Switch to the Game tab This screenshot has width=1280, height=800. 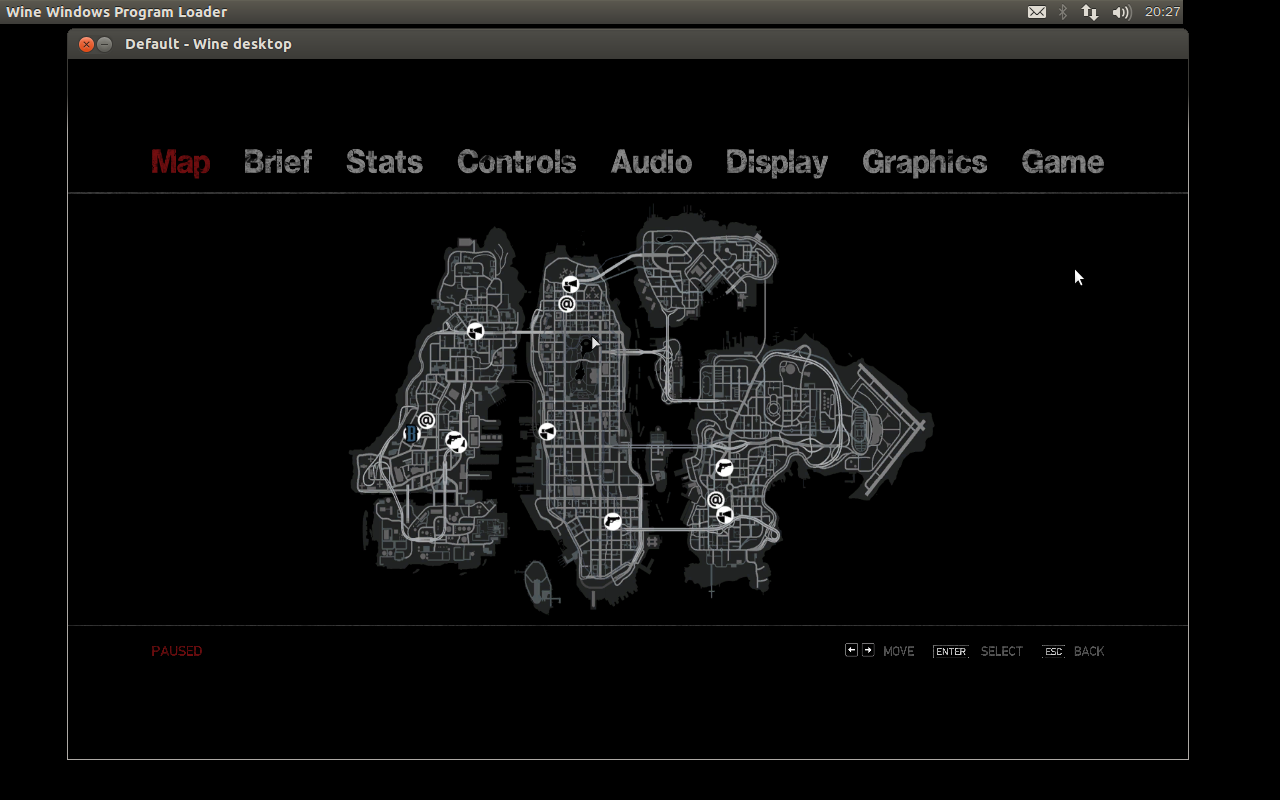[x=1063, y=162]
